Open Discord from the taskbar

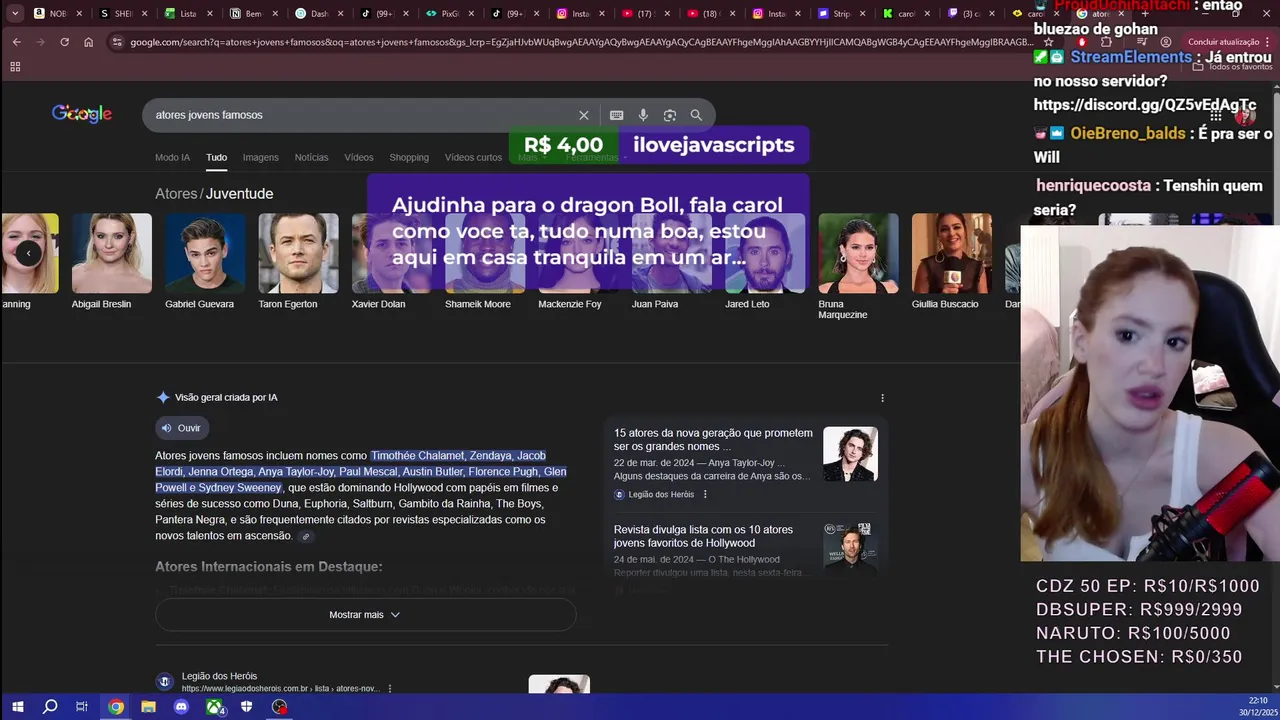(181, 707)
